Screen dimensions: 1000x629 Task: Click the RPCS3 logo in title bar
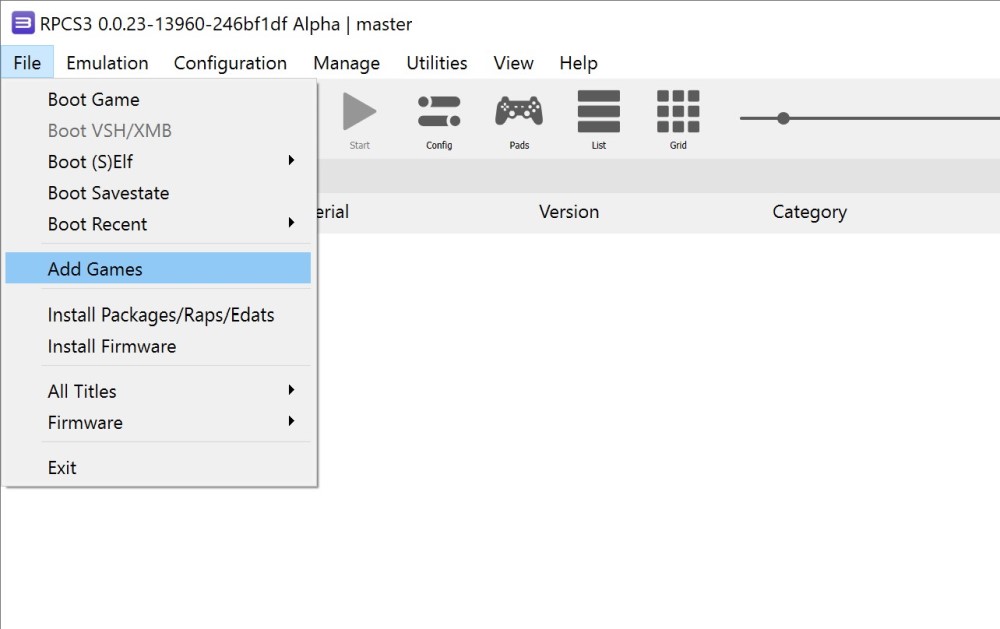coord(22,24)
